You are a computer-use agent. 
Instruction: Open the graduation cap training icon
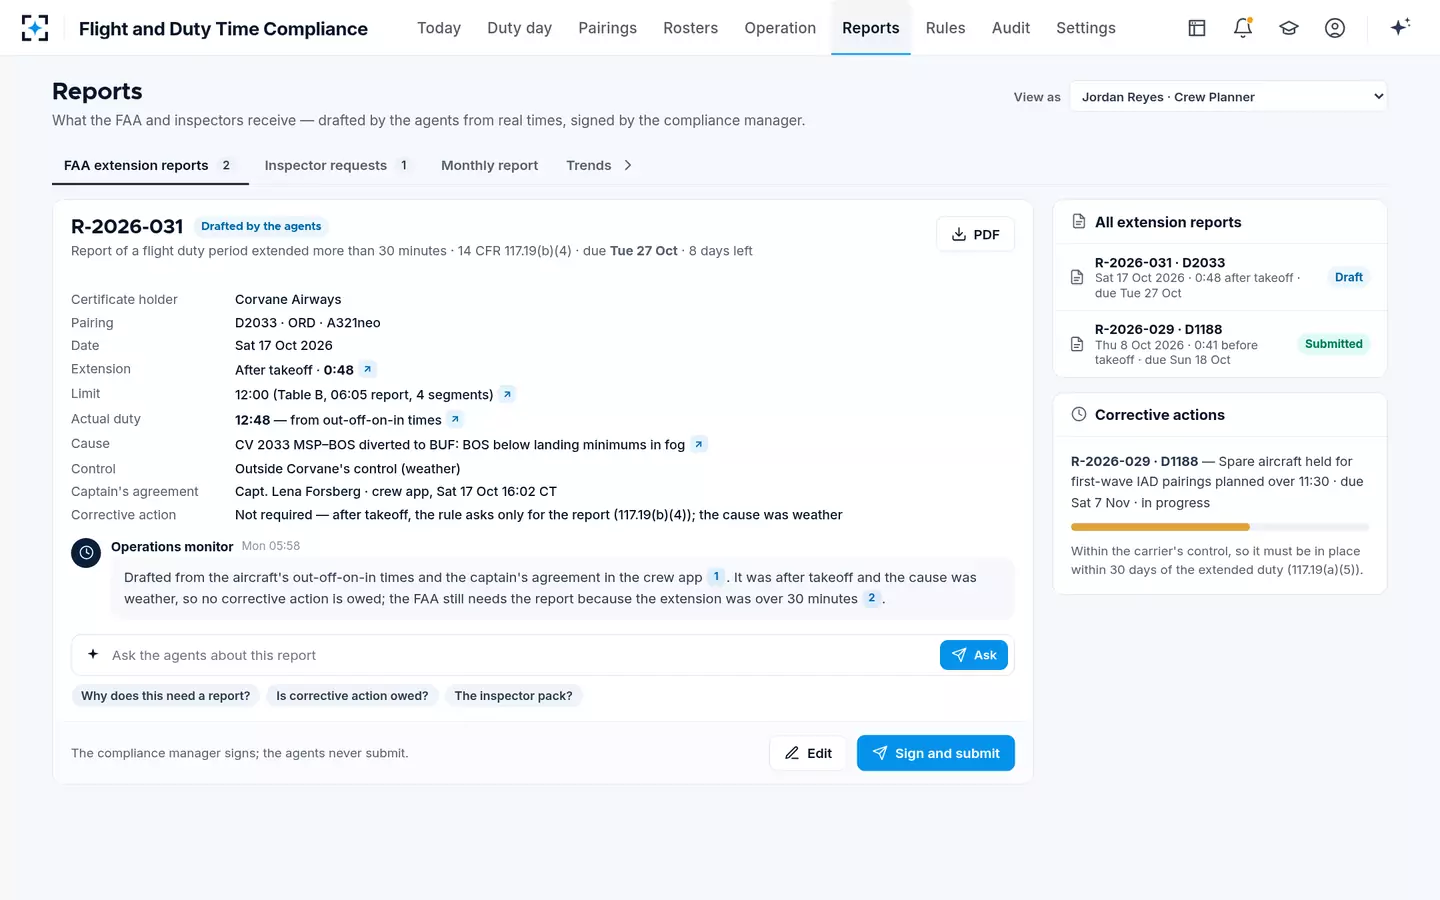coord(1289,28)
